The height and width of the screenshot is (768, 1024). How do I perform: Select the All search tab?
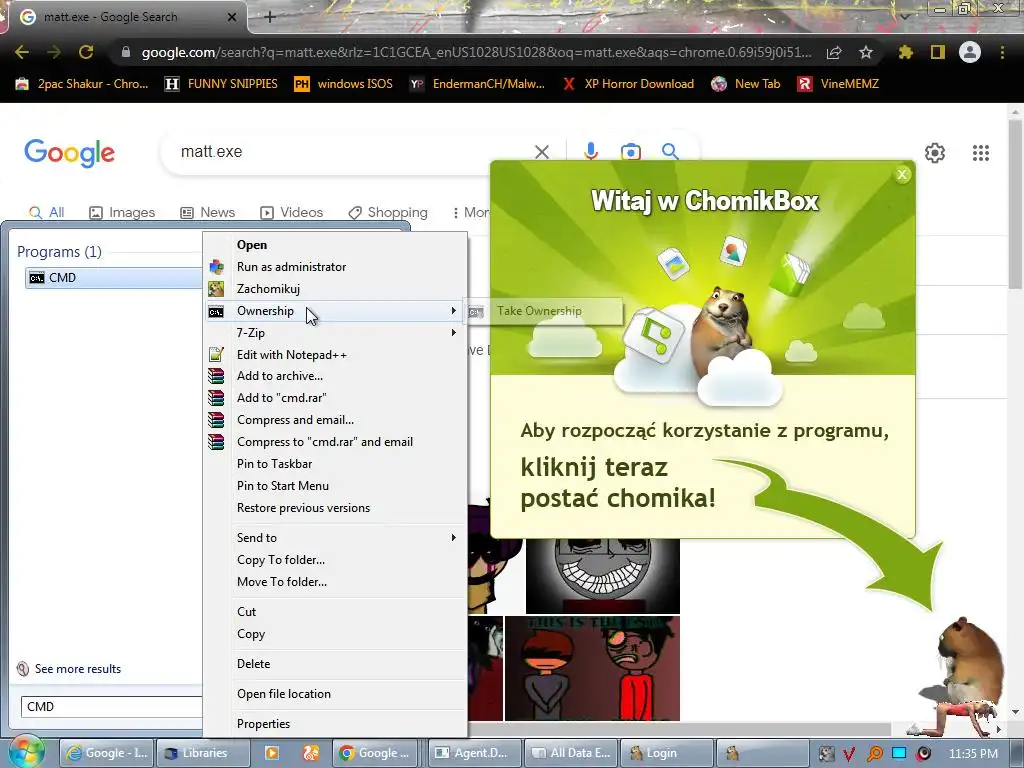coord(46,212)
